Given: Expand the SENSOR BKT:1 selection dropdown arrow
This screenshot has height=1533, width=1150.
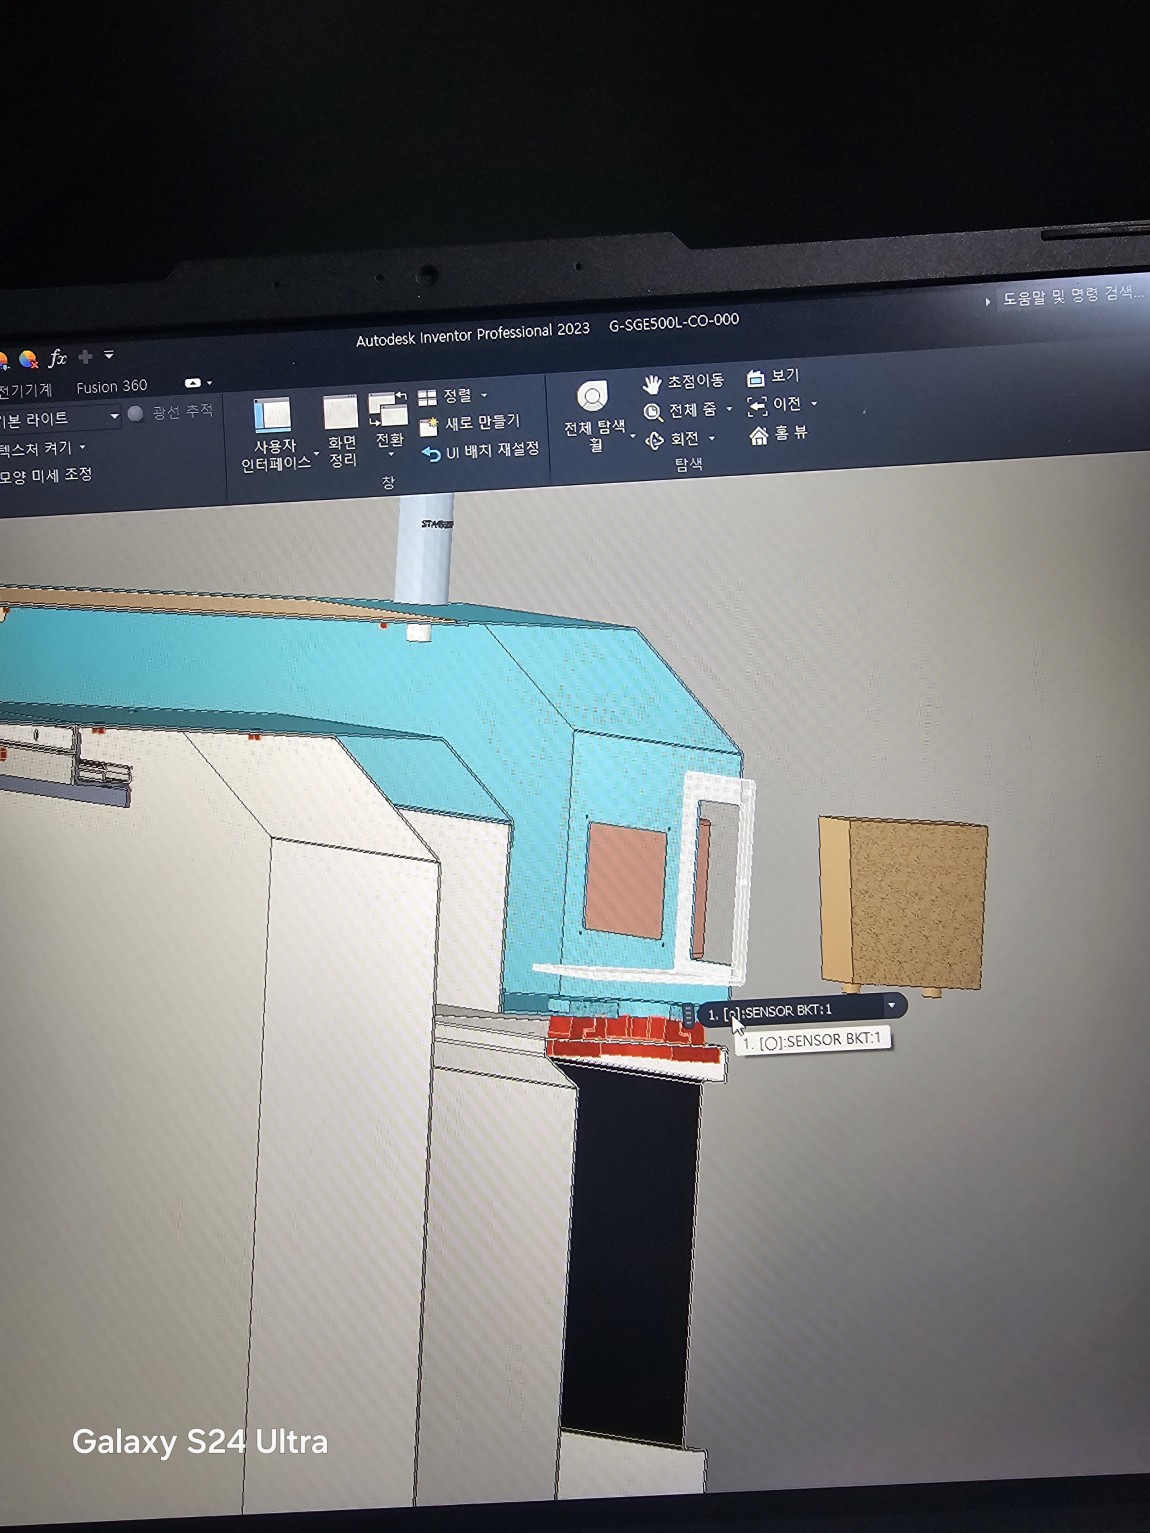Looking at the screenshot, I should point(891,1005).
